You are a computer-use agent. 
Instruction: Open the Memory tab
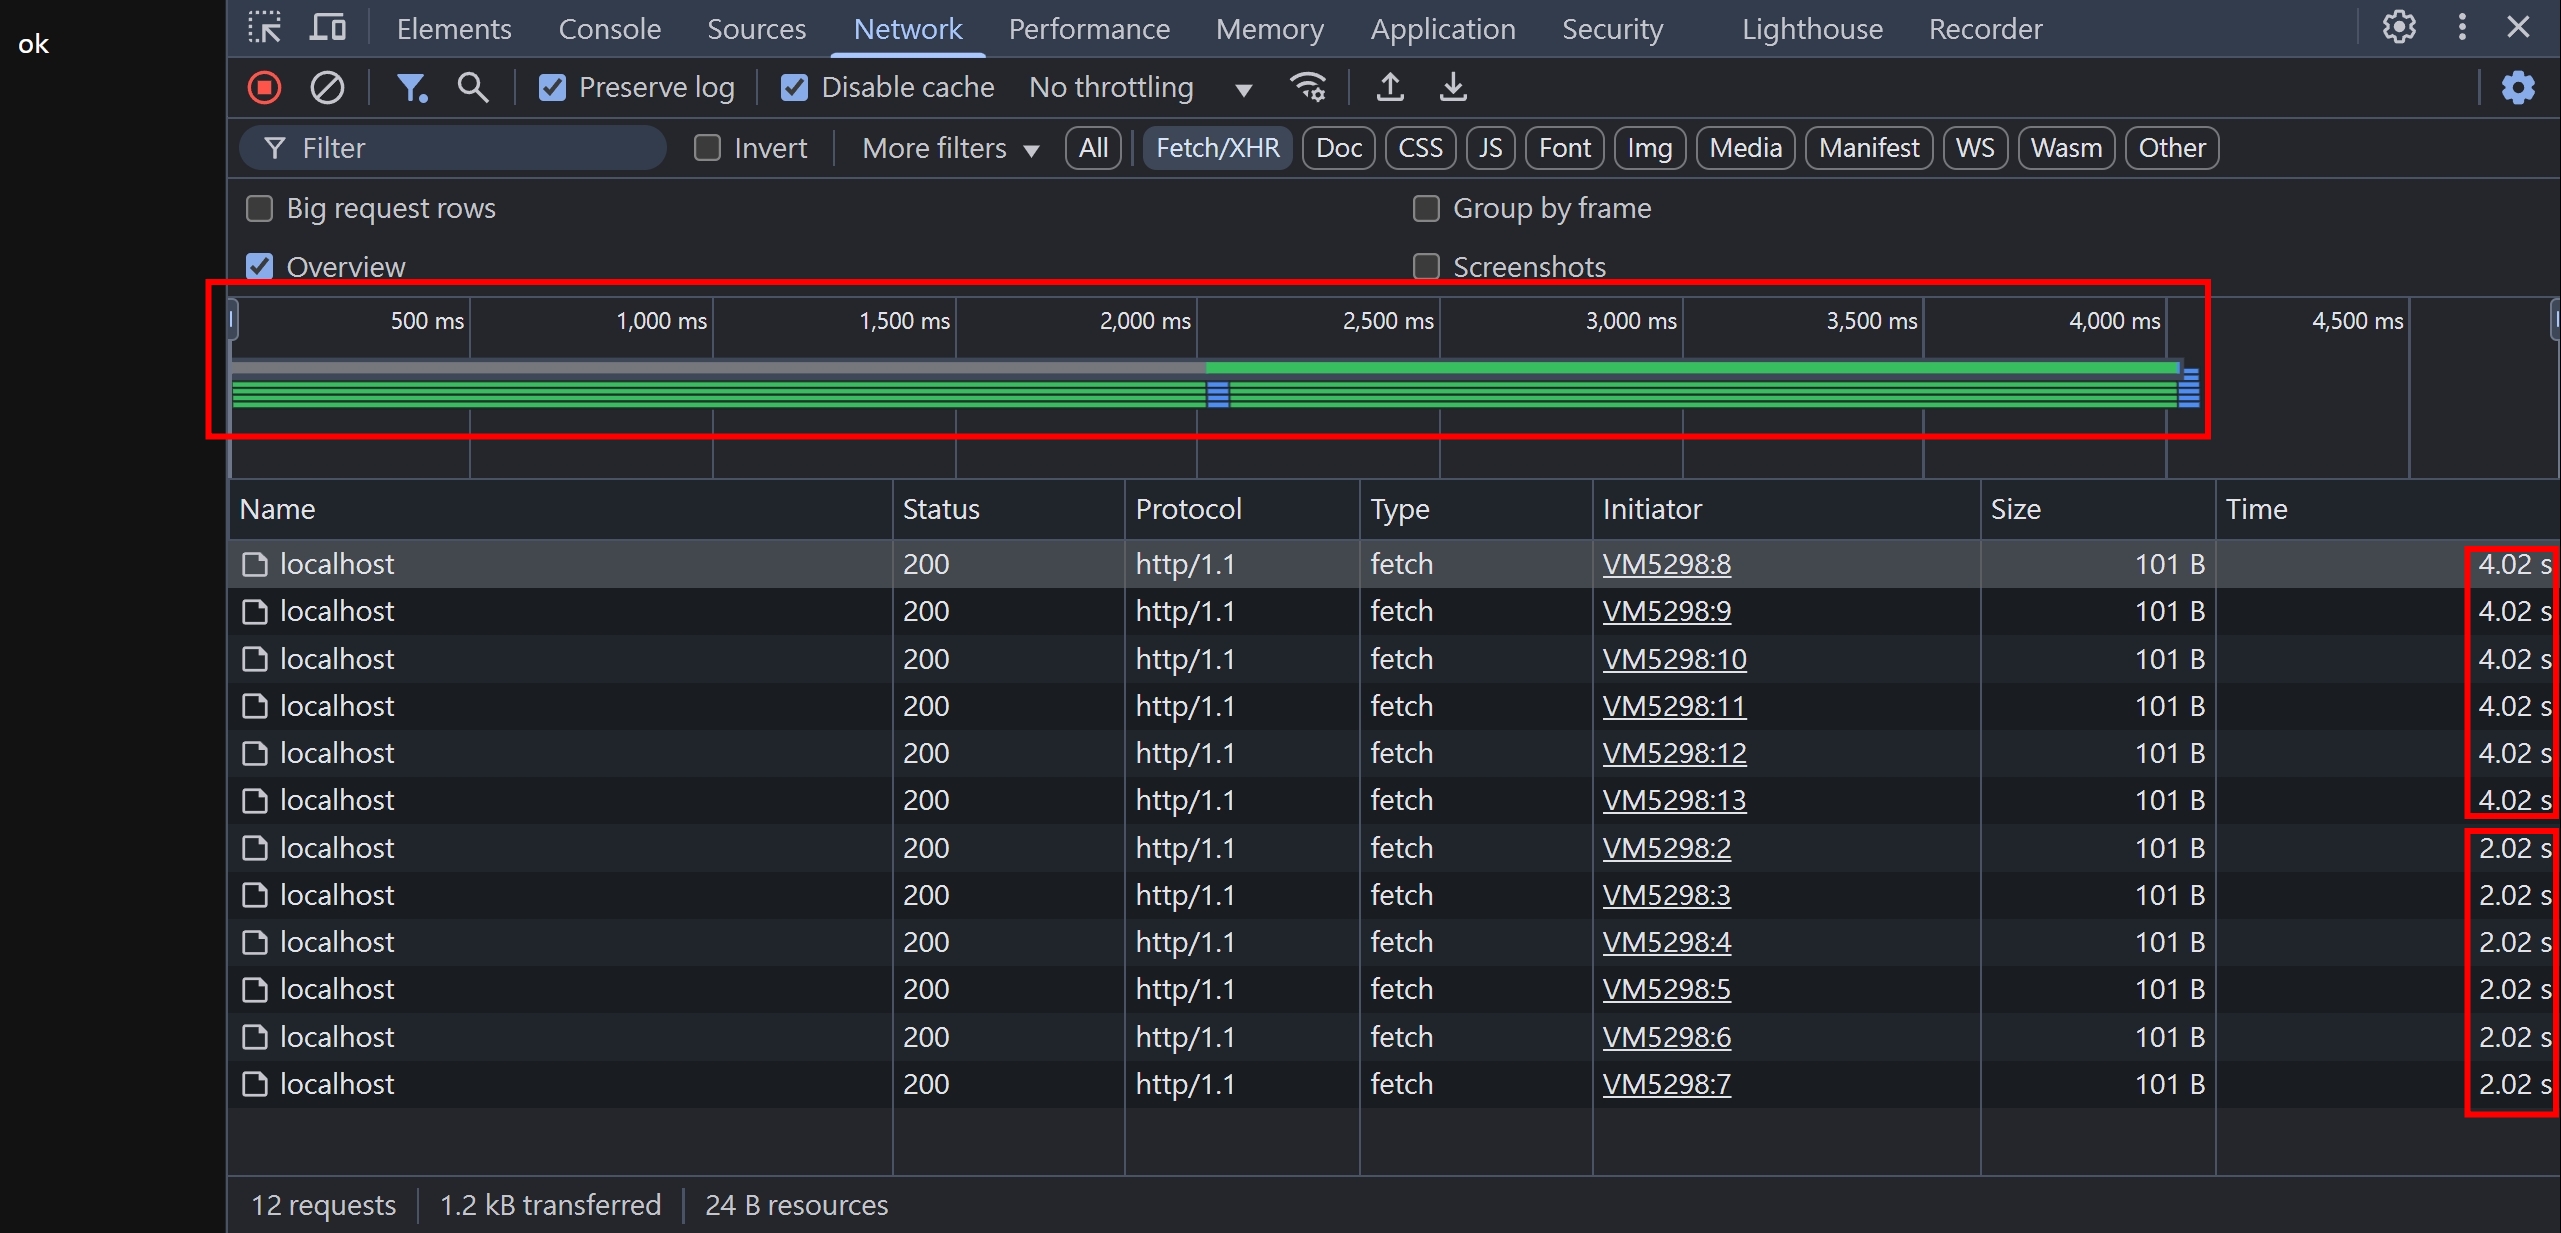tap(1269, 29)
